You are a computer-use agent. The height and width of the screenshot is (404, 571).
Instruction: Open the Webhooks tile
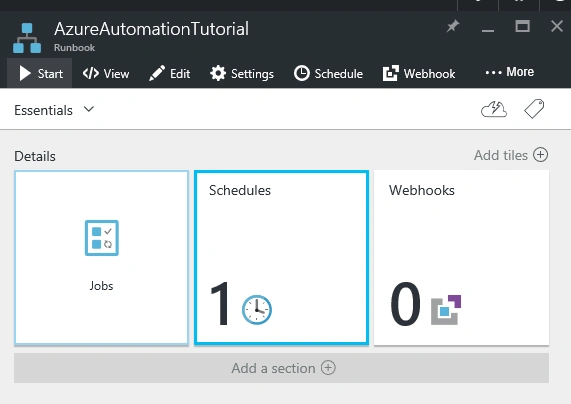pyautogui.click(x=461, y=258)
